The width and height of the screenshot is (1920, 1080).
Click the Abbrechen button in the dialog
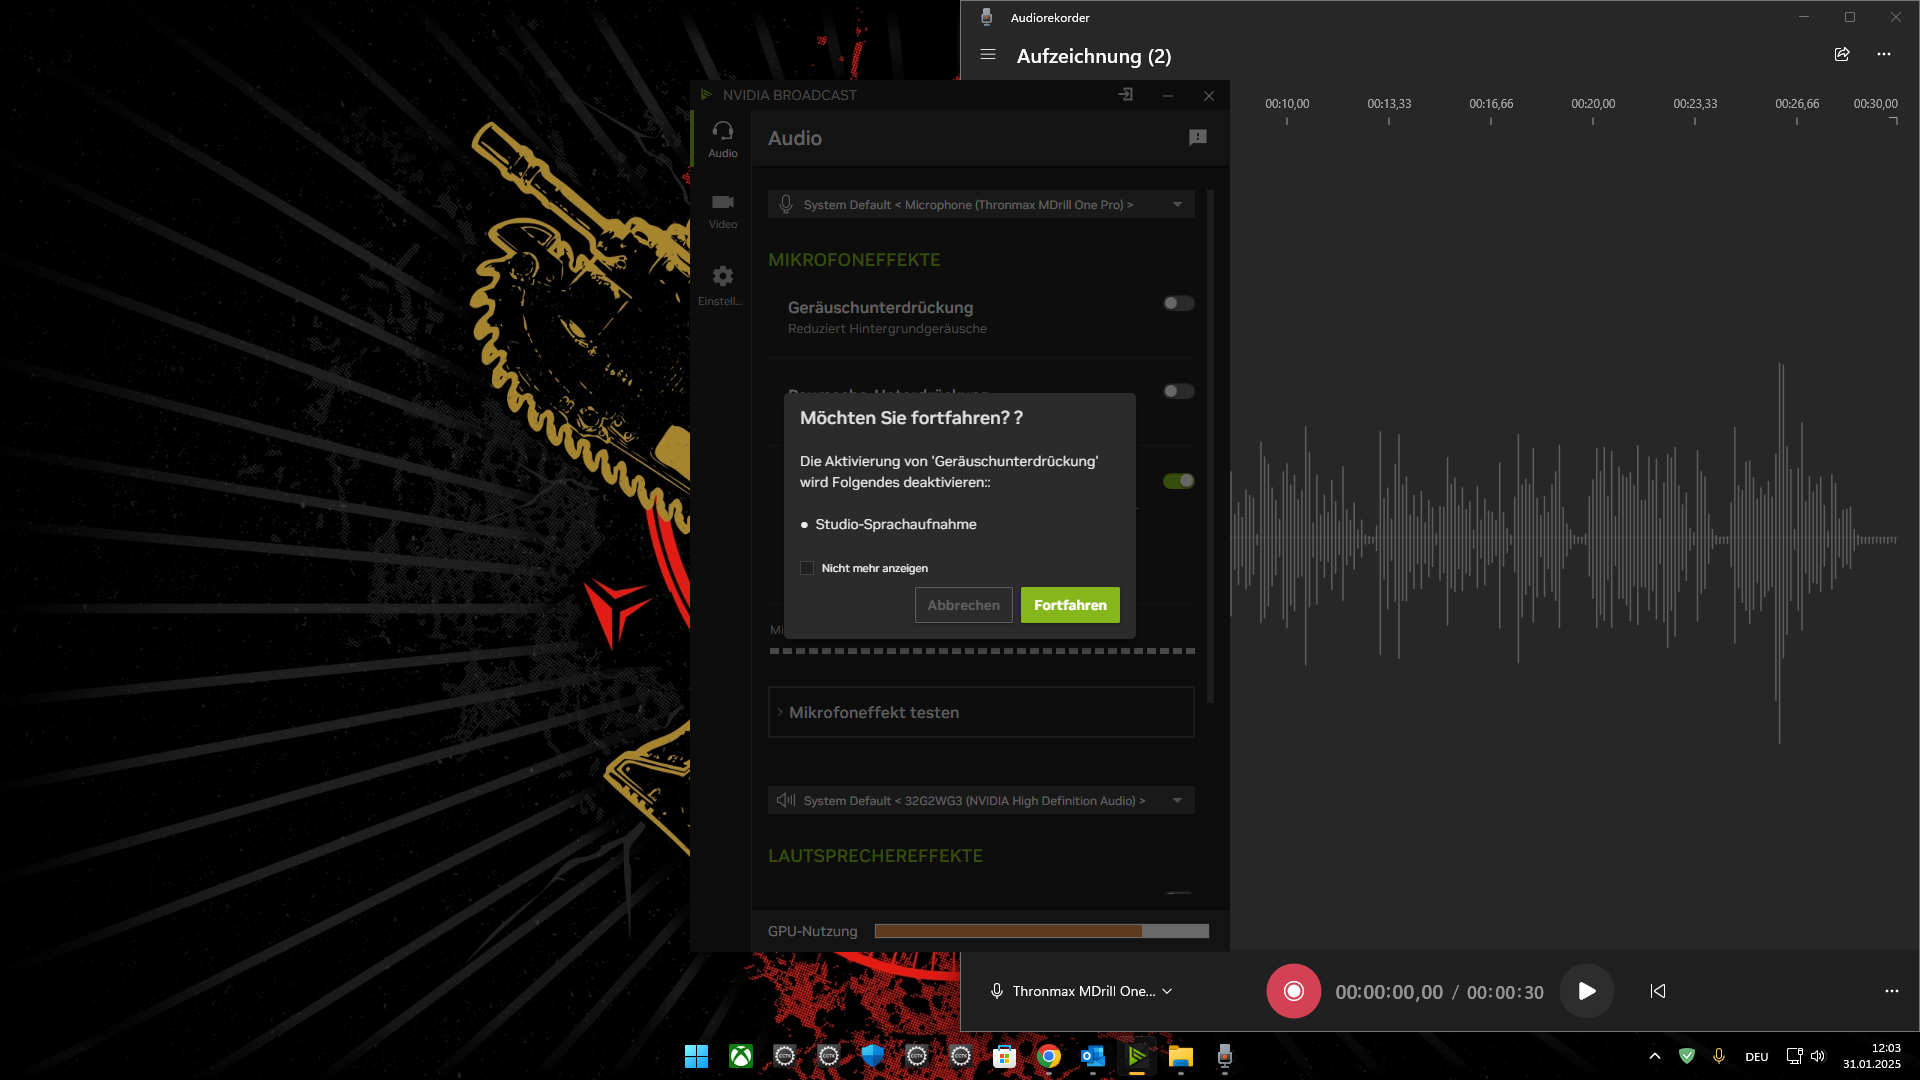point(963,605)
